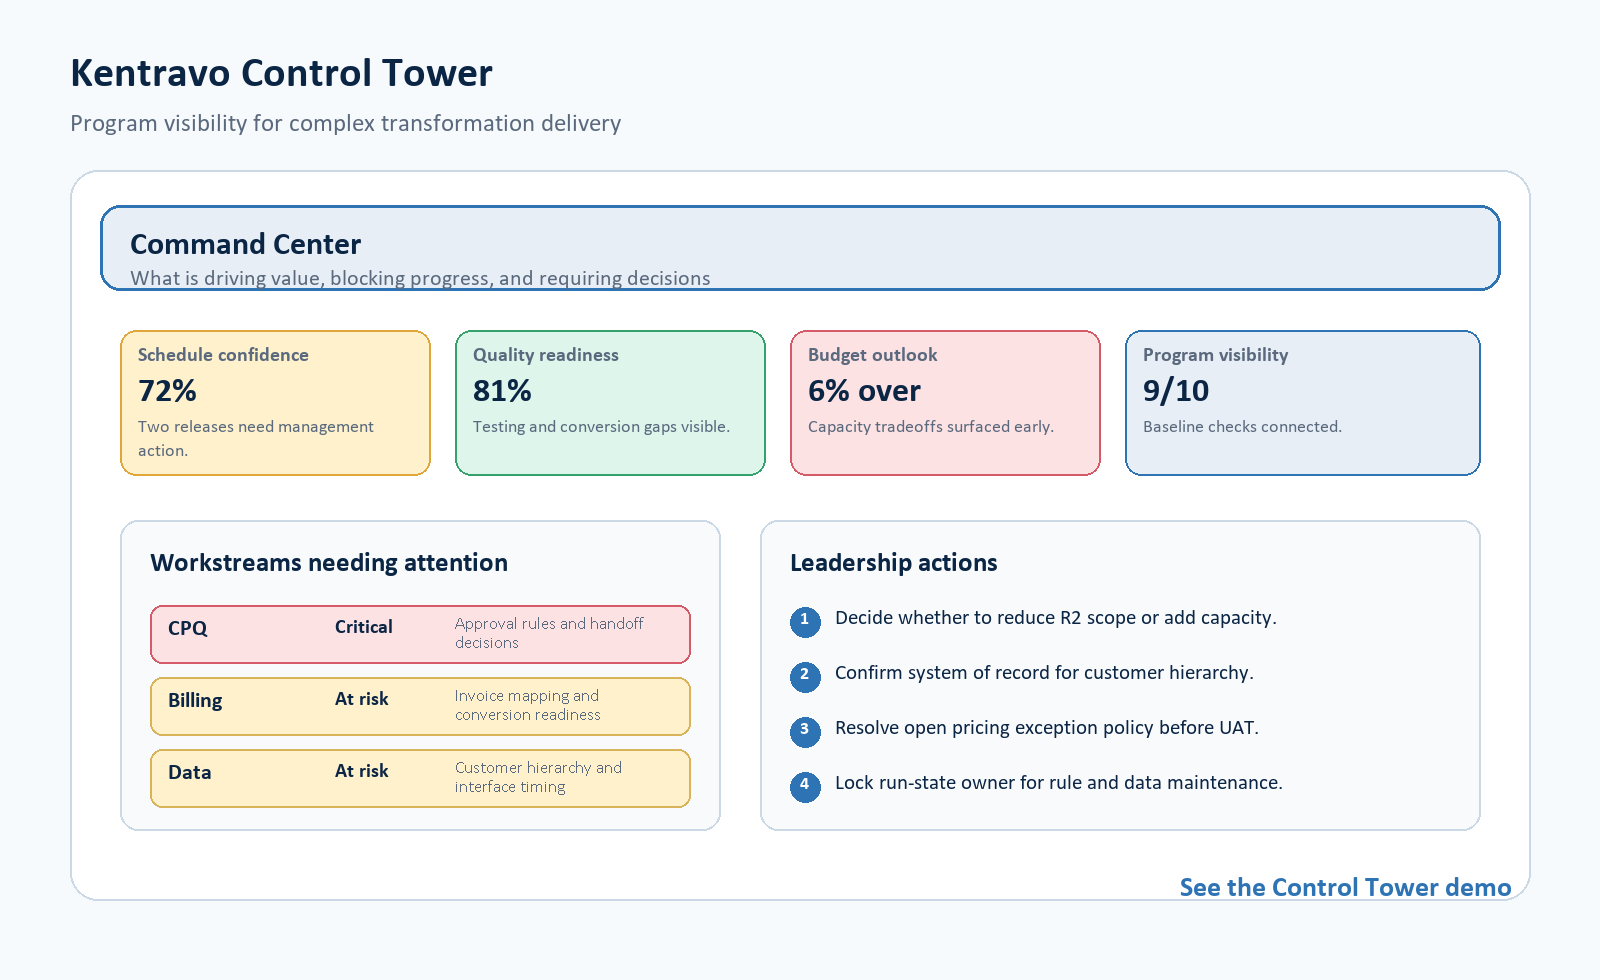Viewport: 1600px width, 980px height.
Task: Click 'Confirm system of record for customer hierarchy'
Action: (1044, 673)
